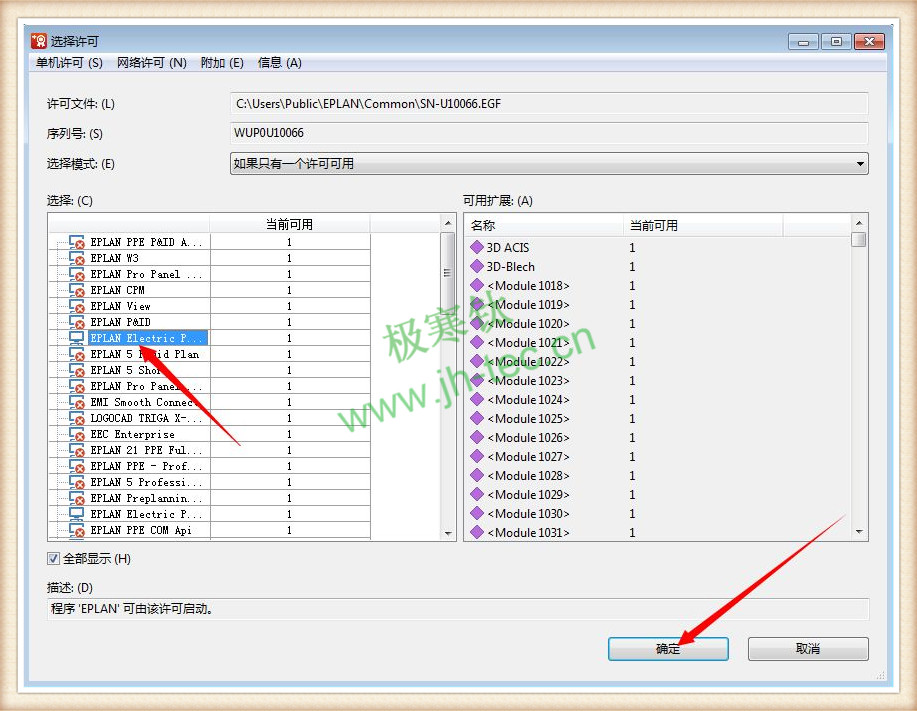Screen dimensions: 917x711
Task: Open the 单机许可 (S) menu
Action: tap(69, 63)
